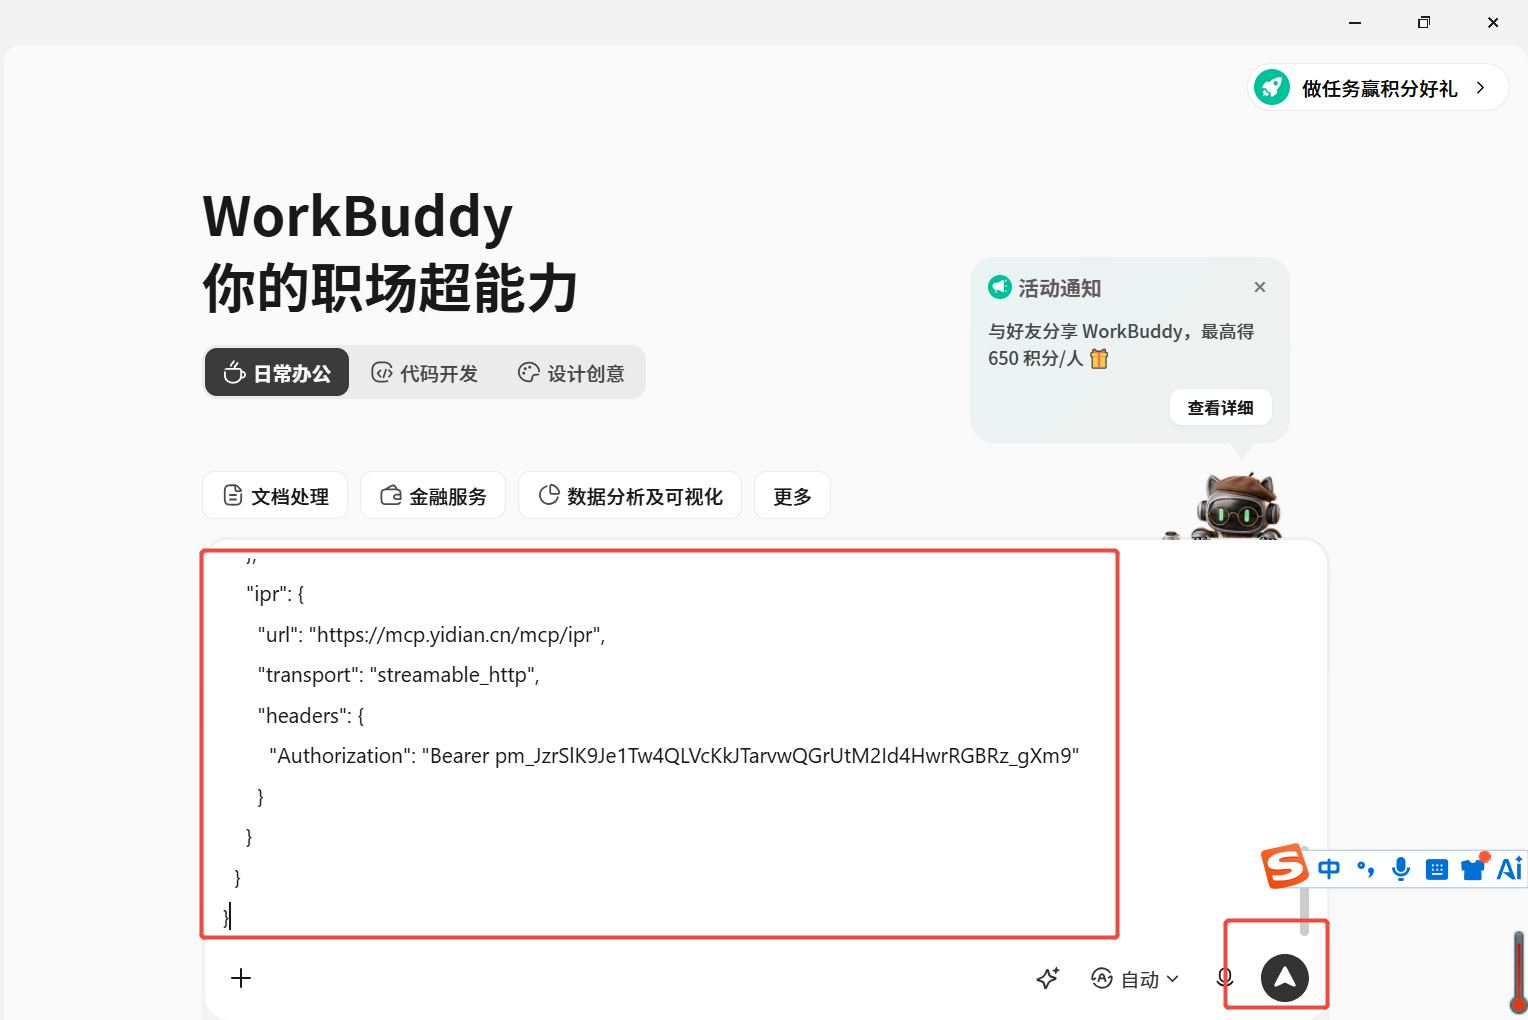1528x1020 pixels.
Task: Click the megaphone icon beside 活动通知
Action: 1000,287
